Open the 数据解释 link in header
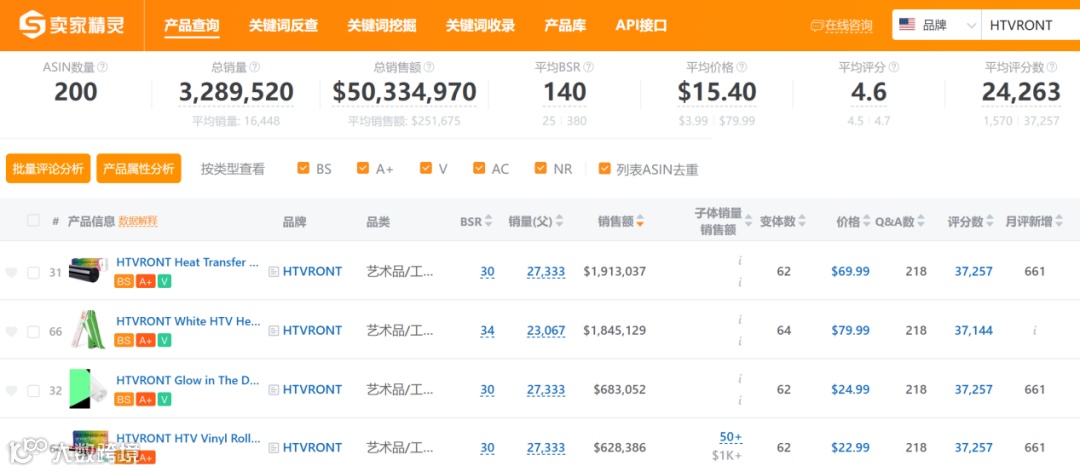 pos(138,221)
